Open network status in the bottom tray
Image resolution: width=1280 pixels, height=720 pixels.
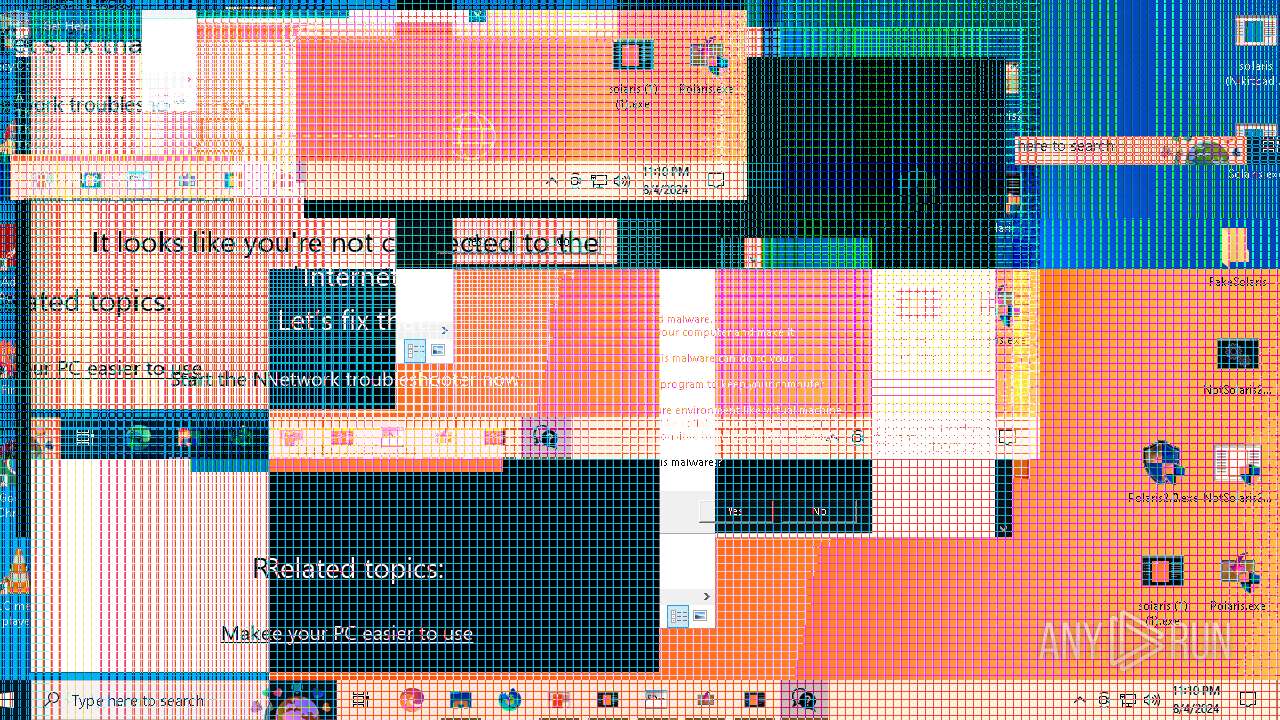click(1127, 700)
